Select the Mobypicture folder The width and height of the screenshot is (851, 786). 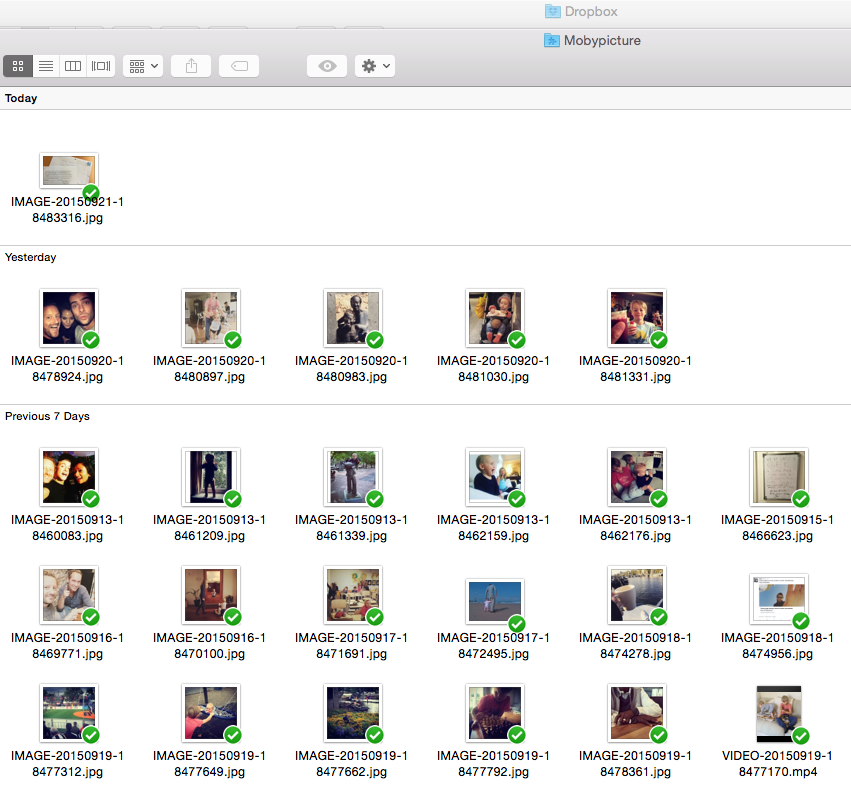tap(592, 40)
